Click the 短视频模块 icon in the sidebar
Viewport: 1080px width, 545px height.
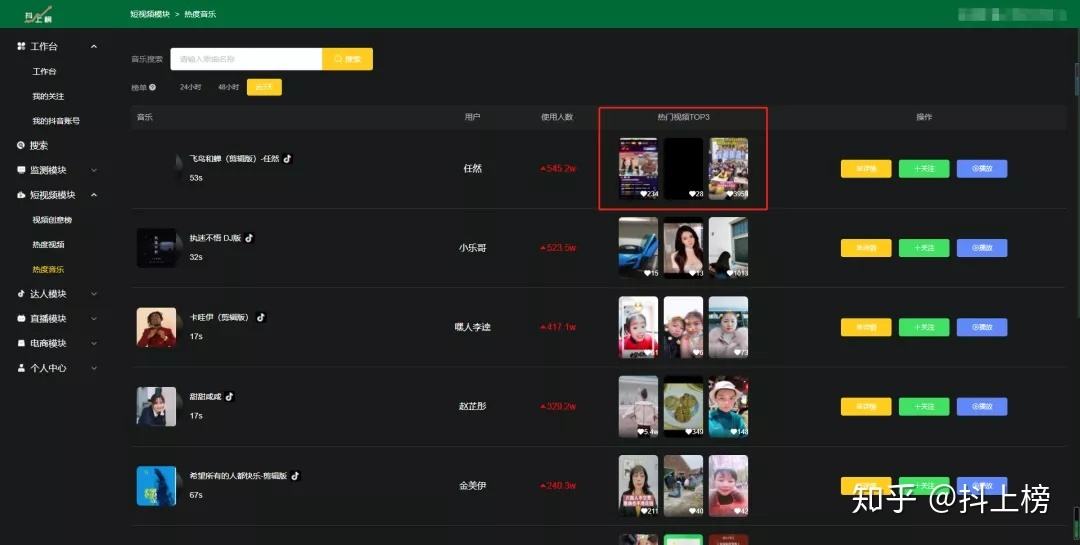[21, 195]
